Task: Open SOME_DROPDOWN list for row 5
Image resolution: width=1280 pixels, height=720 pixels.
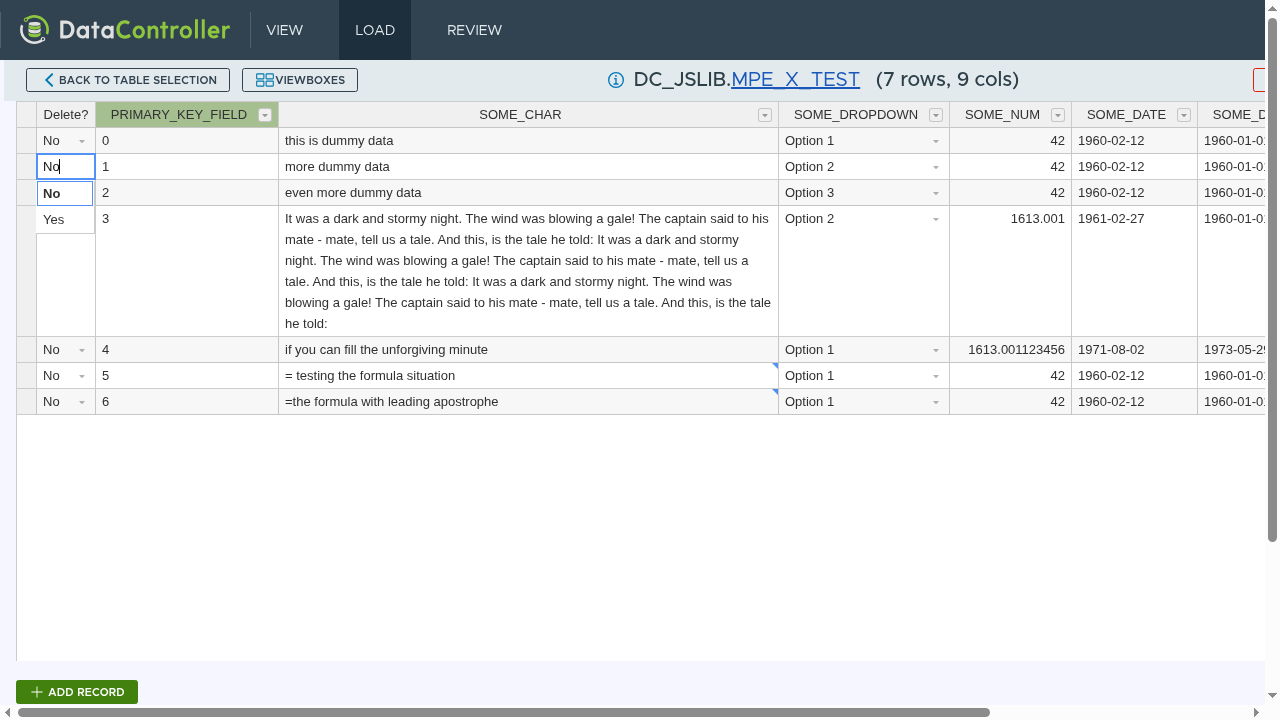Action: point(936,376)
